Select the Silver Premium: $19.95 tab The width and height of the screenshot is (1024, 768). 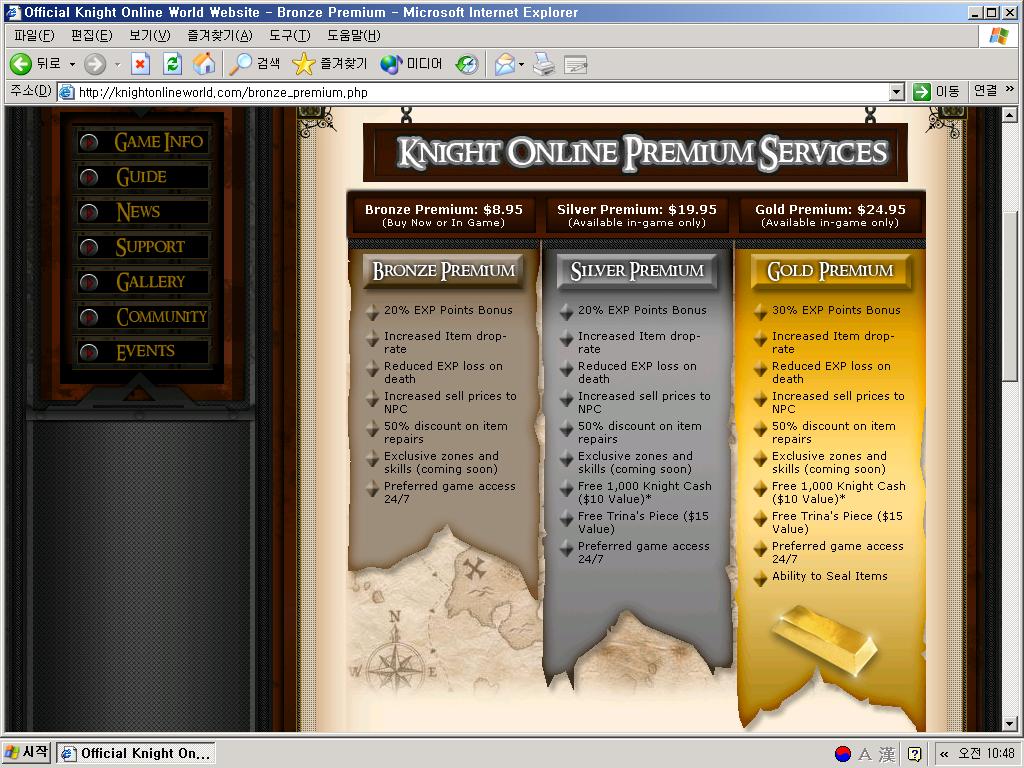coord(637,215)
